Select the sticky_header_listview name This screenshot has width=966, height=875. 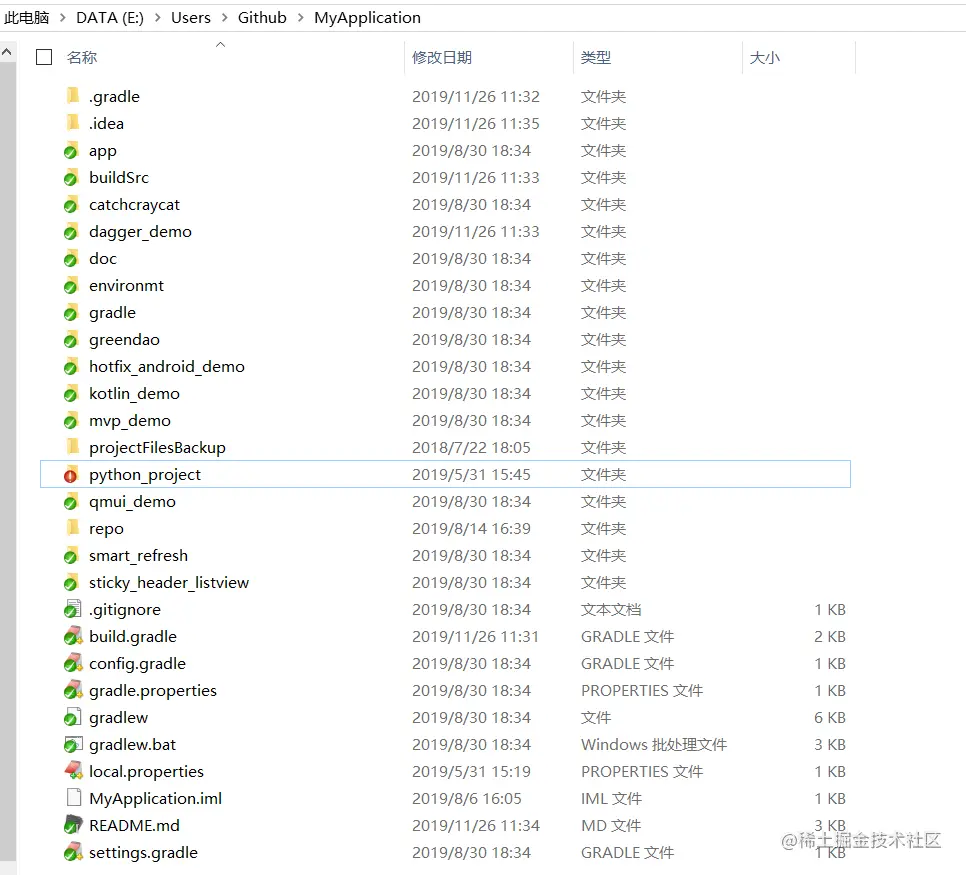(169, 583)
